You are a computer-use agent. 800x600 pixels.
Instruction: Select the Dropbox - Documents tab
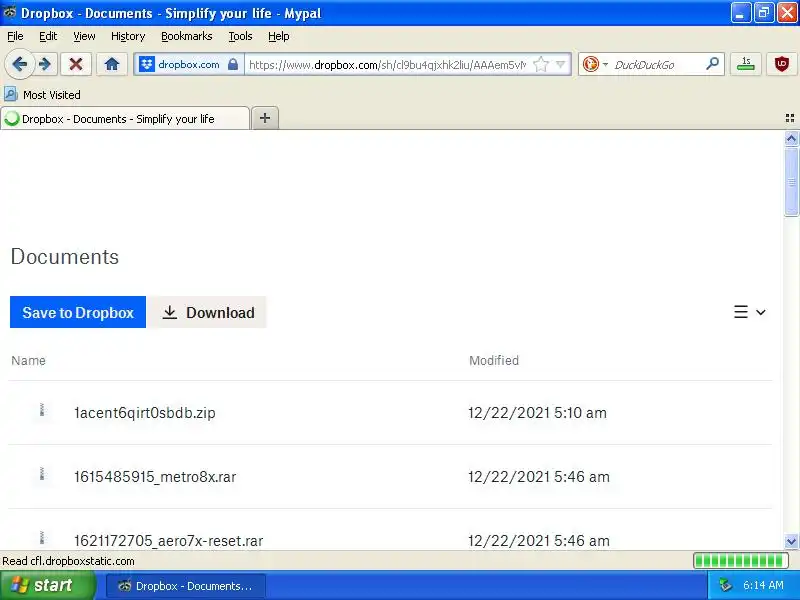pyautogui.click(x=125, y=118)
